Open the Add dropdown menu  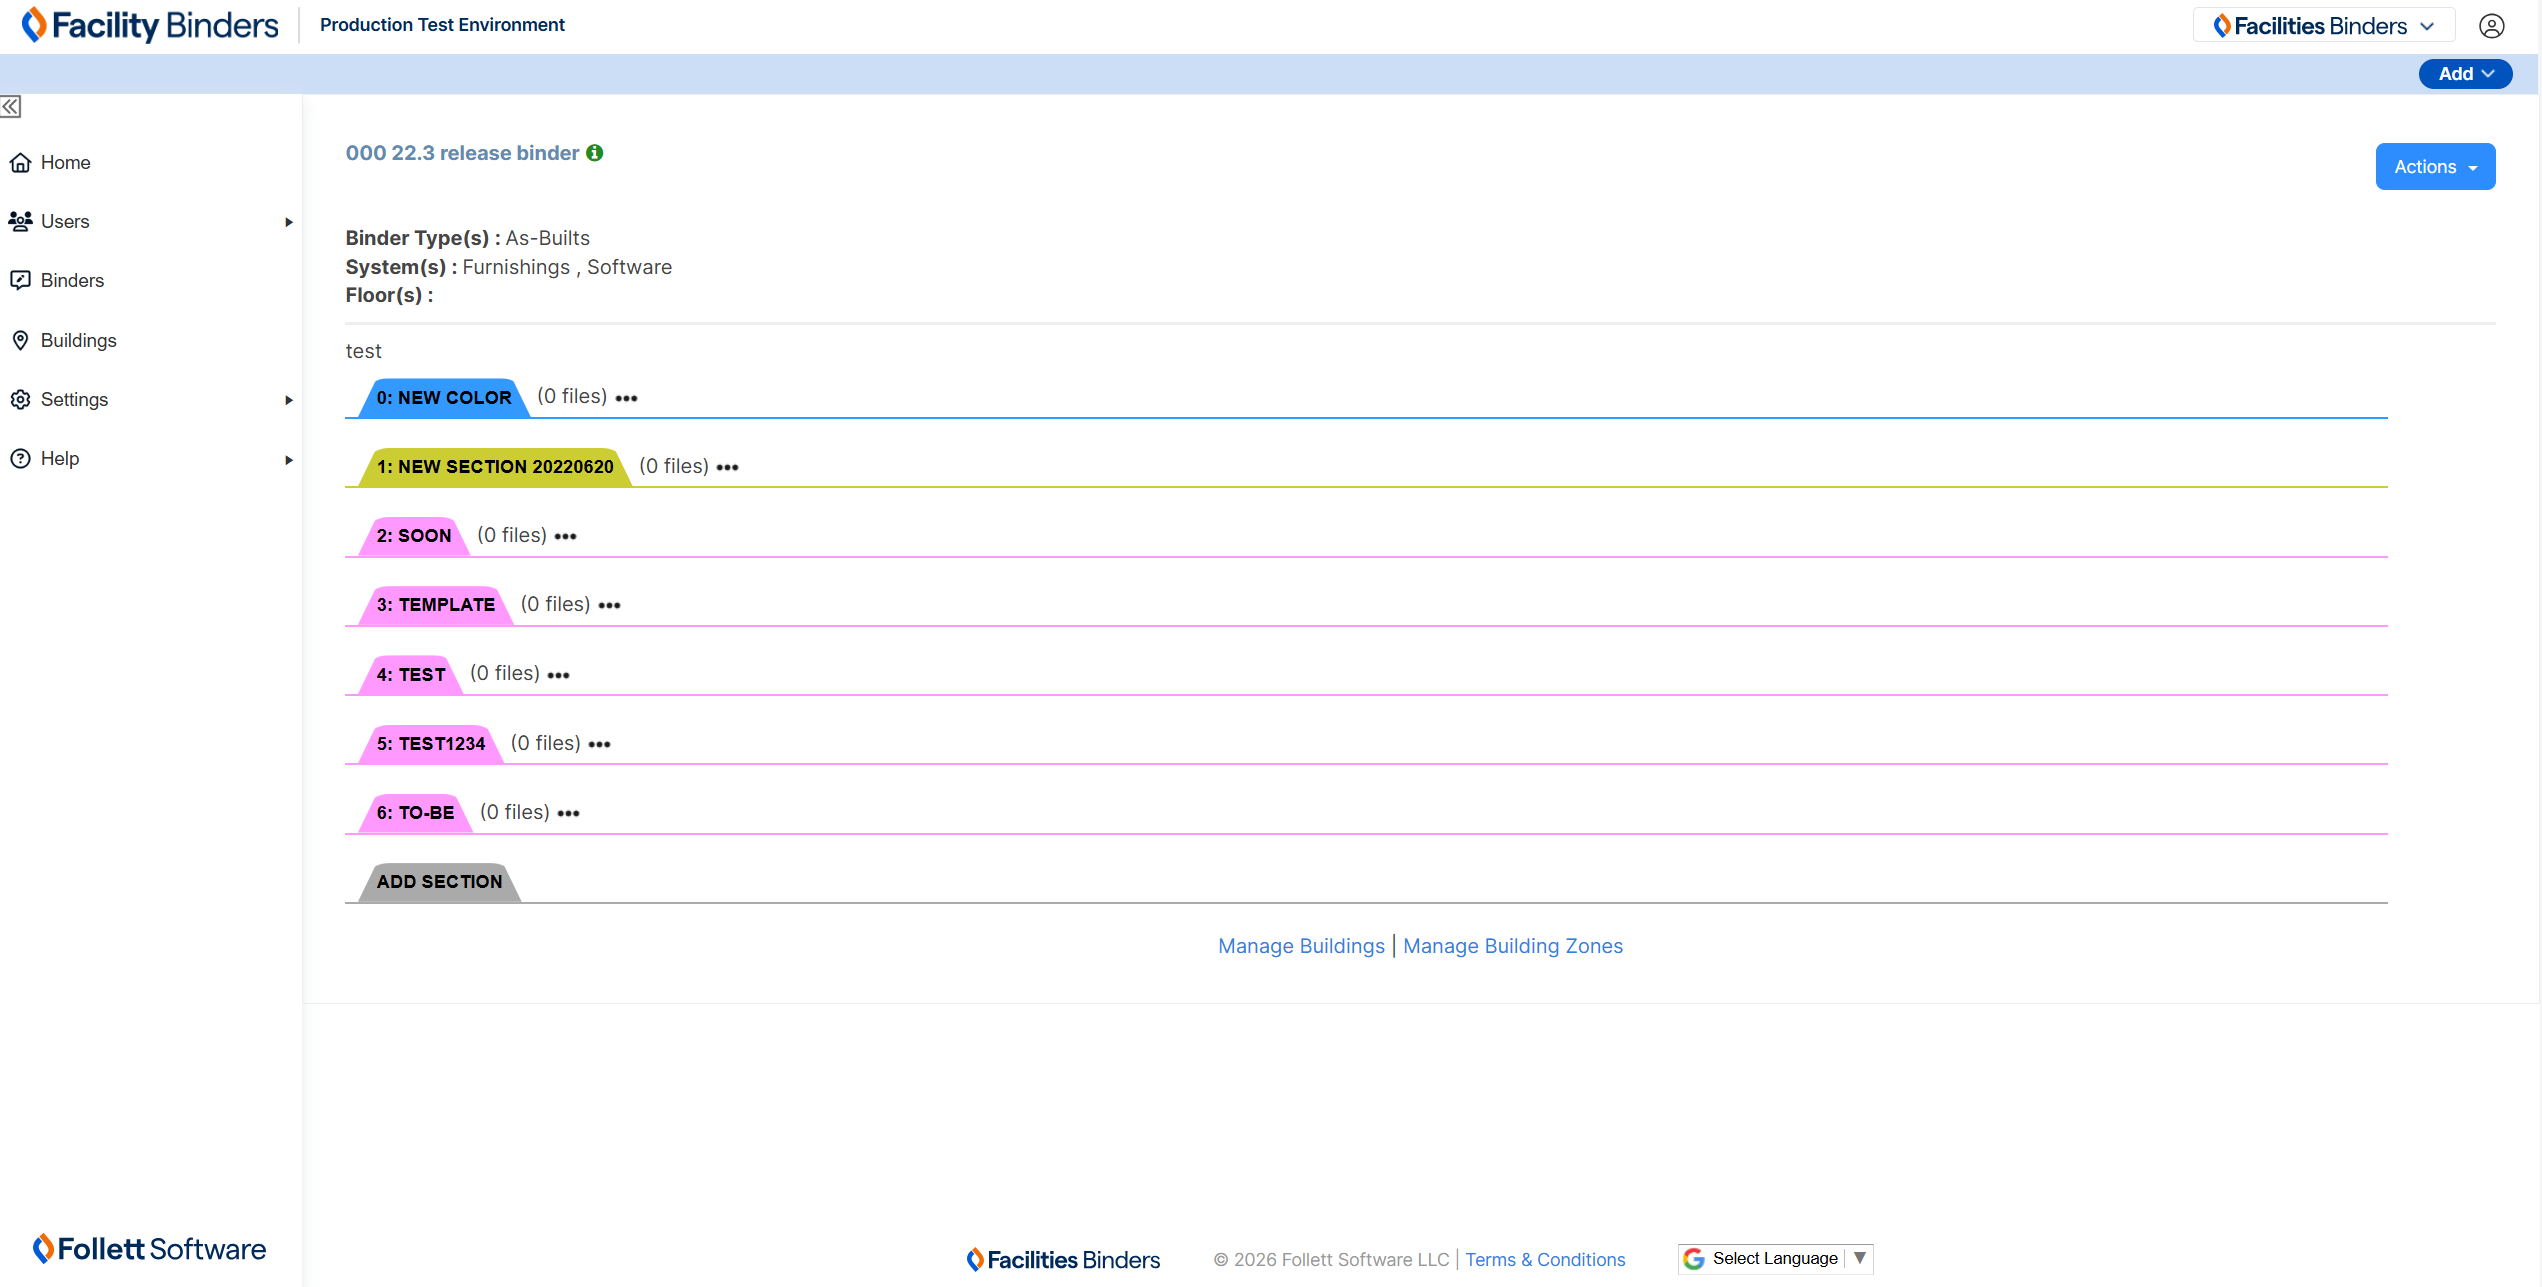coord(2464,74)
